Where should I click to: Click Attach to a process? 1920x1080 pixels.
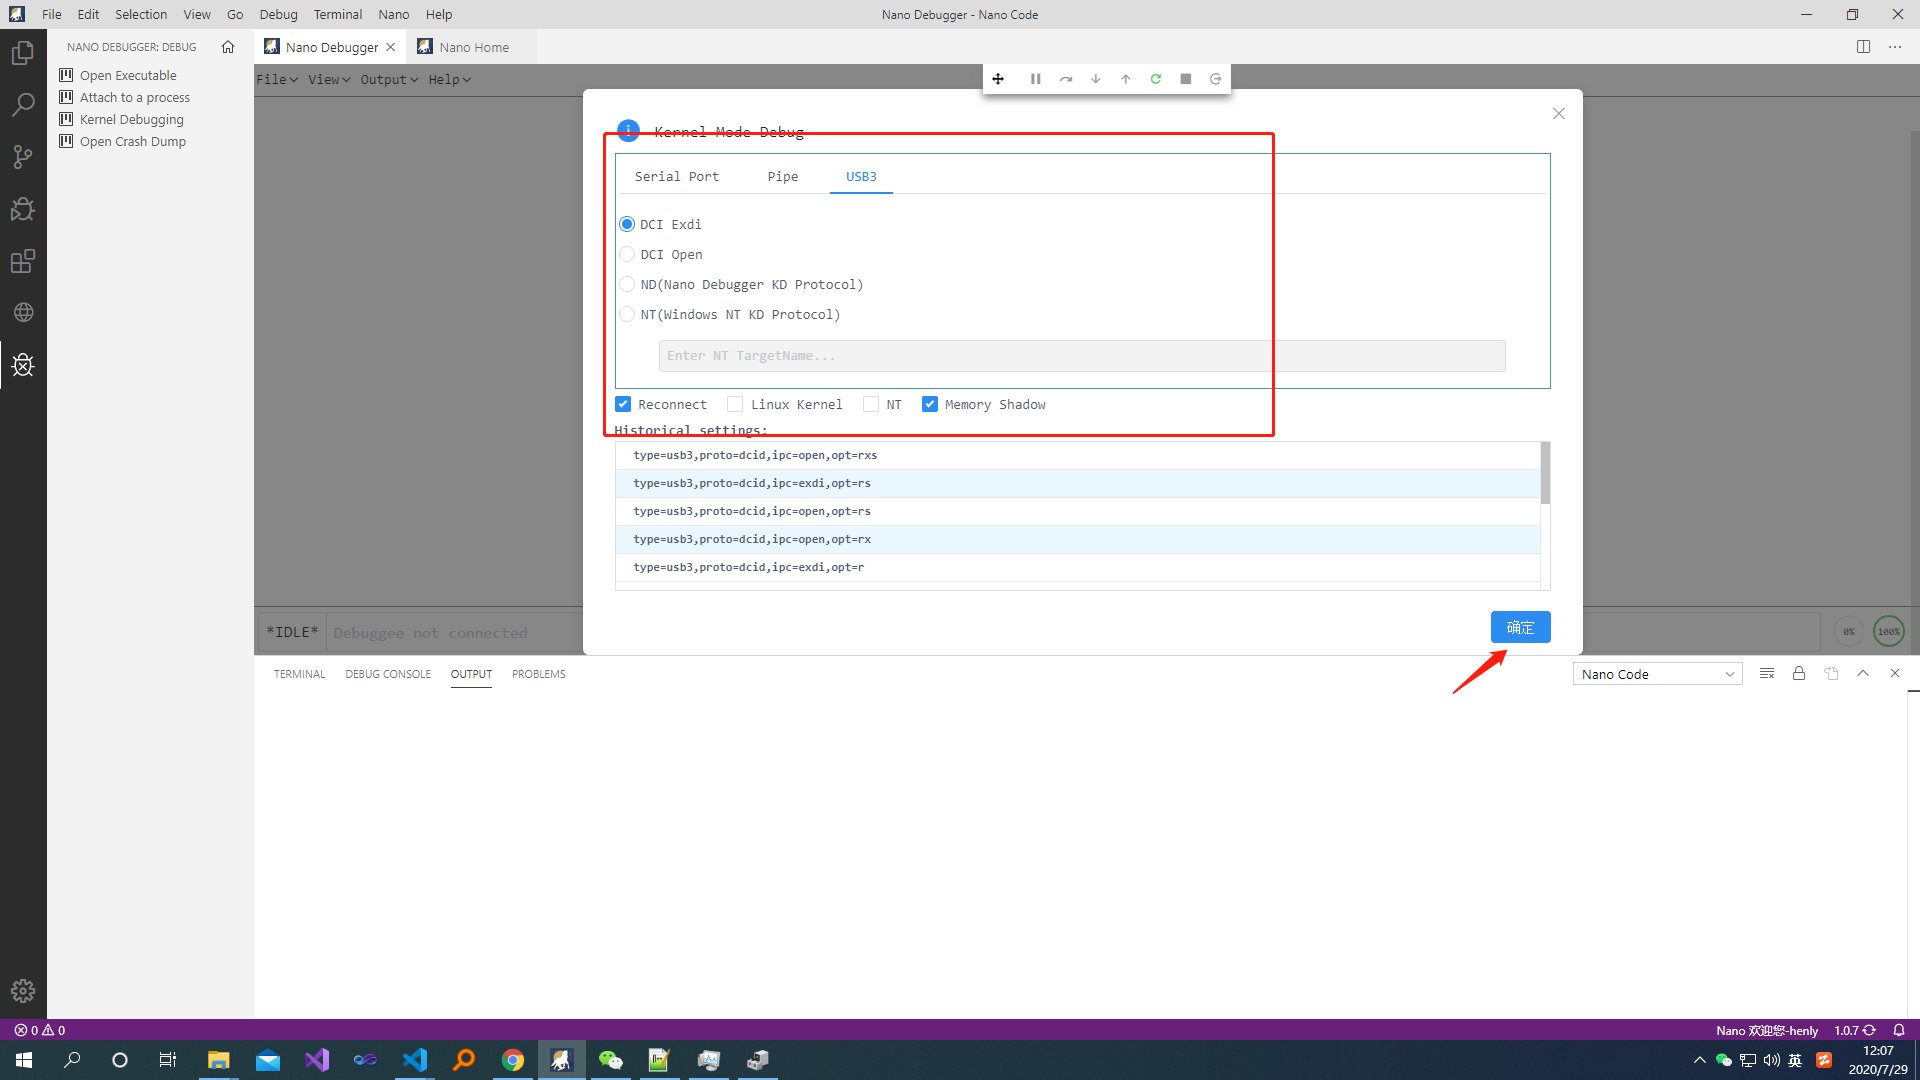tap(135, 98)
